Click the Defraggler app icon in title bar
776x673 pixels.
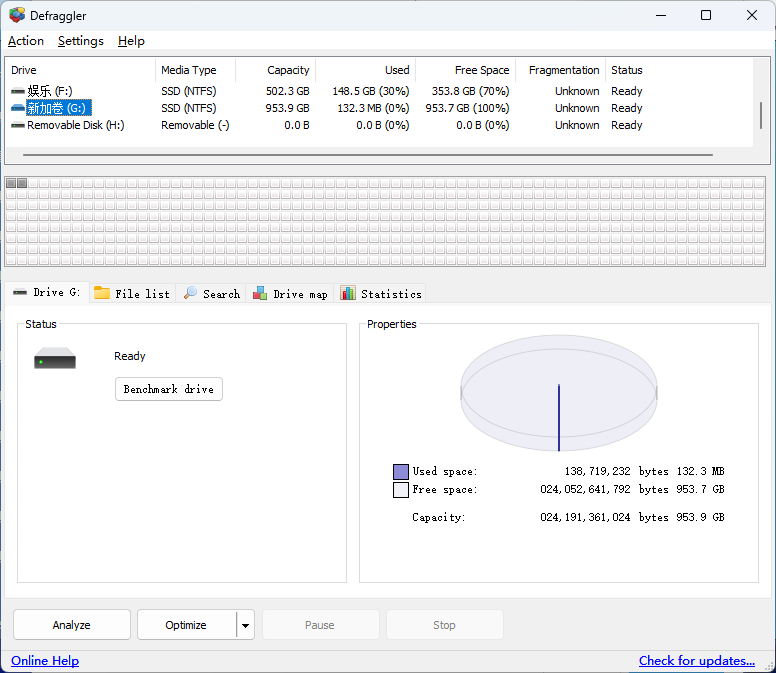pyautogui.click(x=17, y=15)
